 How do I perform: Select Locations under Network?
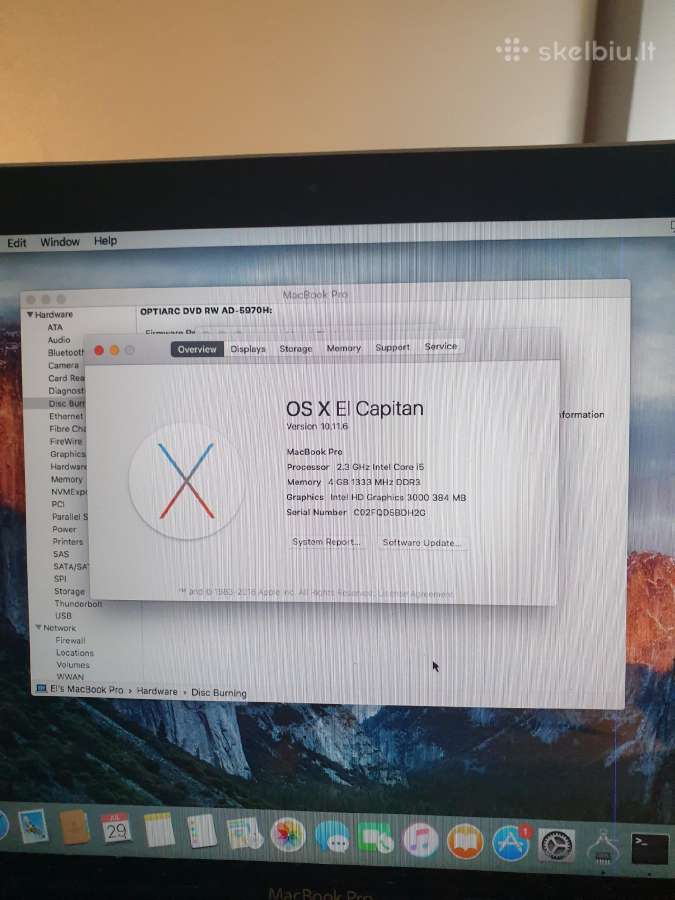click(x=75, y=653)
